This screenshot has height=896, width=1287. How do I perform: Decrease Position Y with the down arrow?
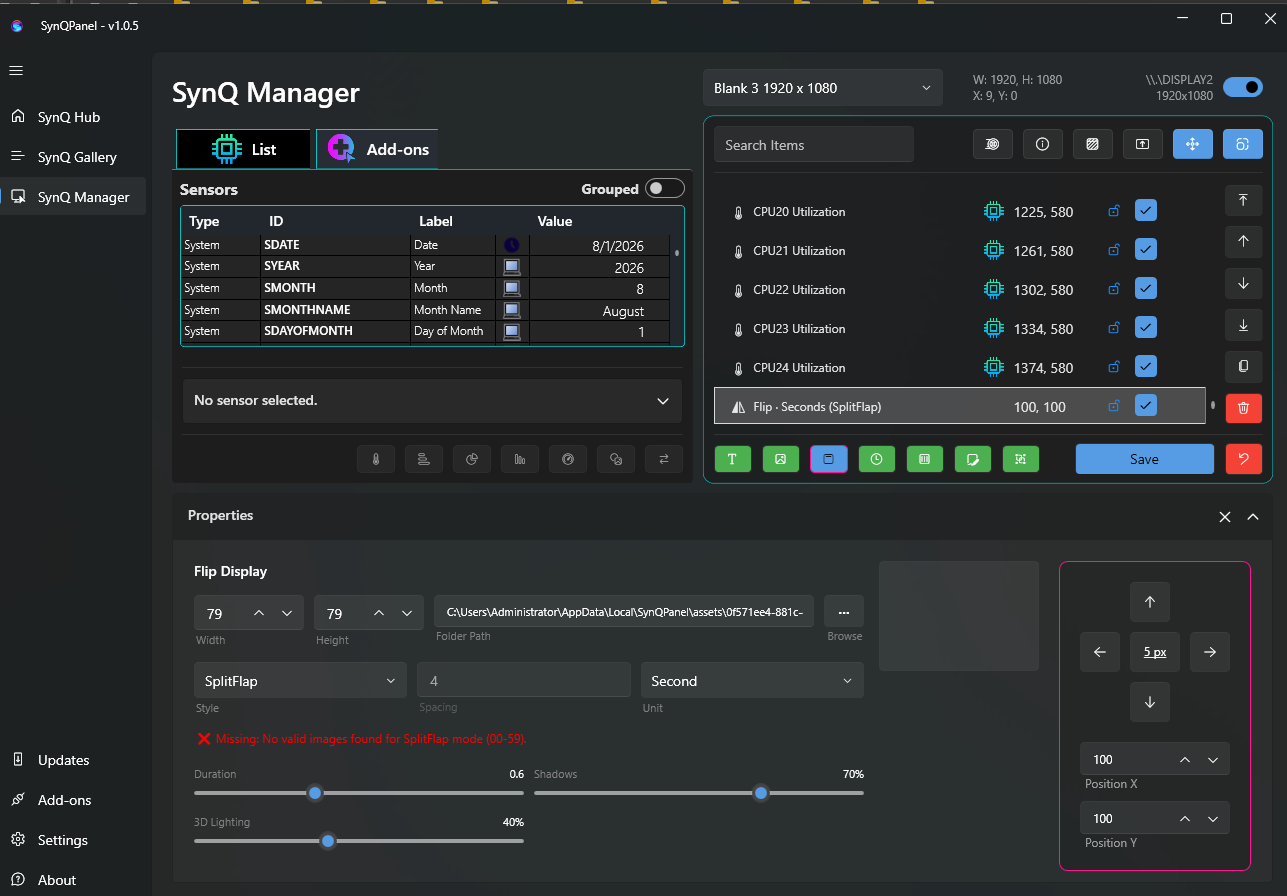pyautogui.click(x=1213, y=819)
